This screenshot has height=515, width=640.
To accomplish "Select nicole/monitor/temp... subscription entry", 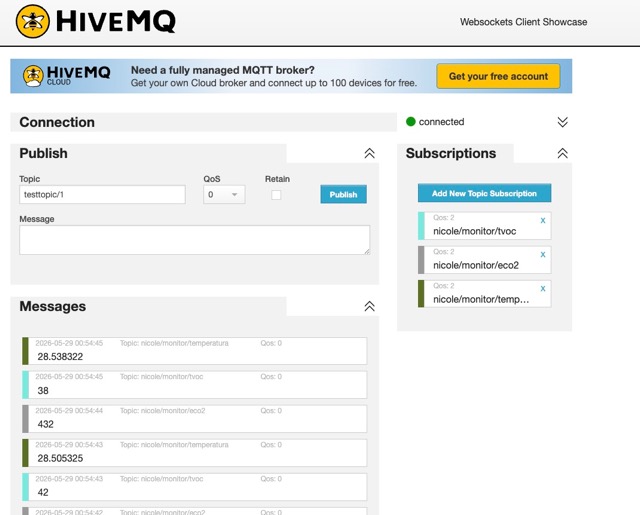I will click(x=484, y=294).
